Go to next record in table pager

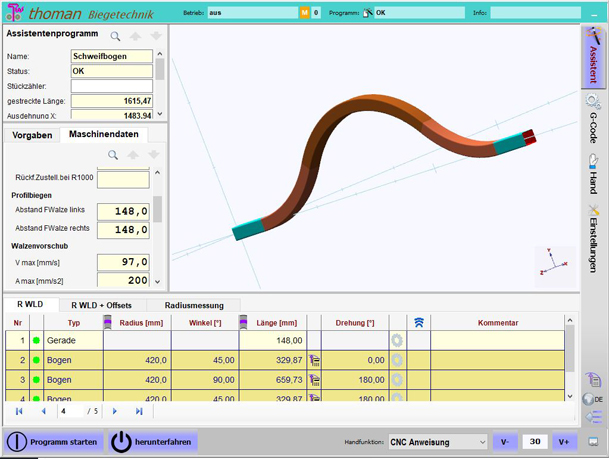(115, 411)
